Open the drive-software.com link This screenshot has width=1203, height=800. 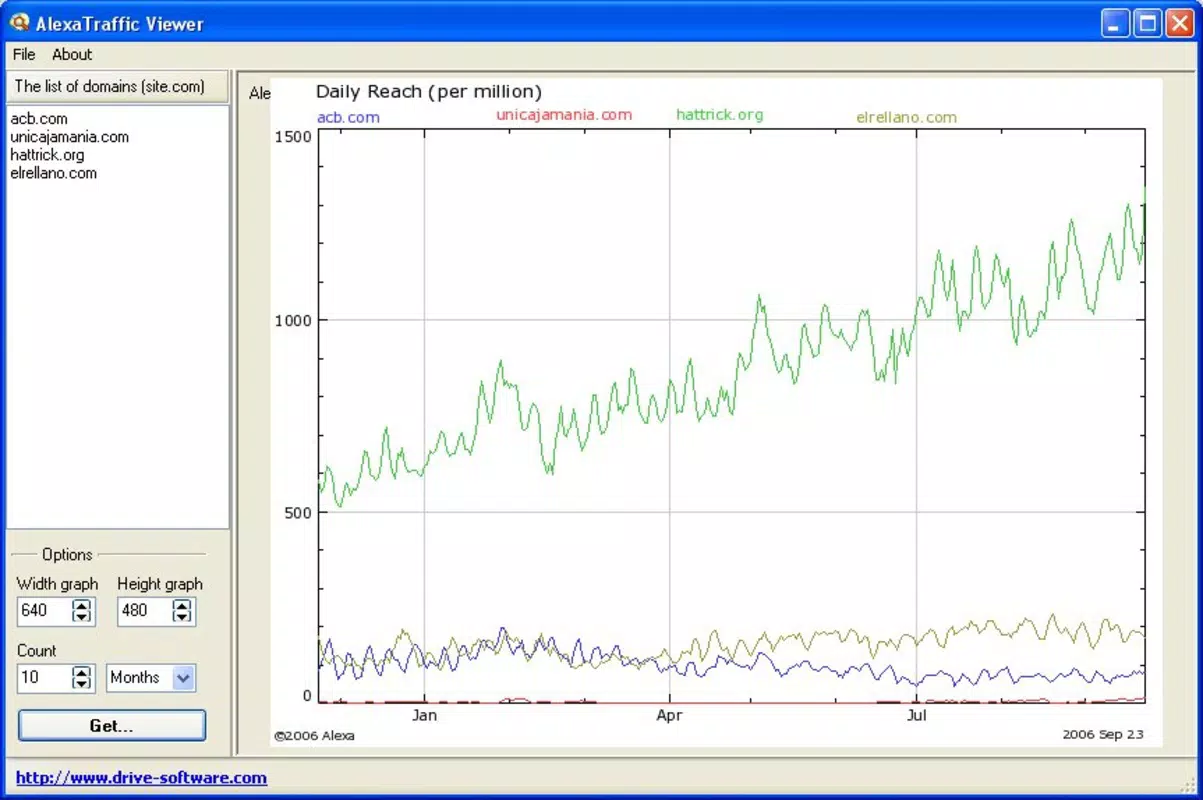tap(141, 778)
